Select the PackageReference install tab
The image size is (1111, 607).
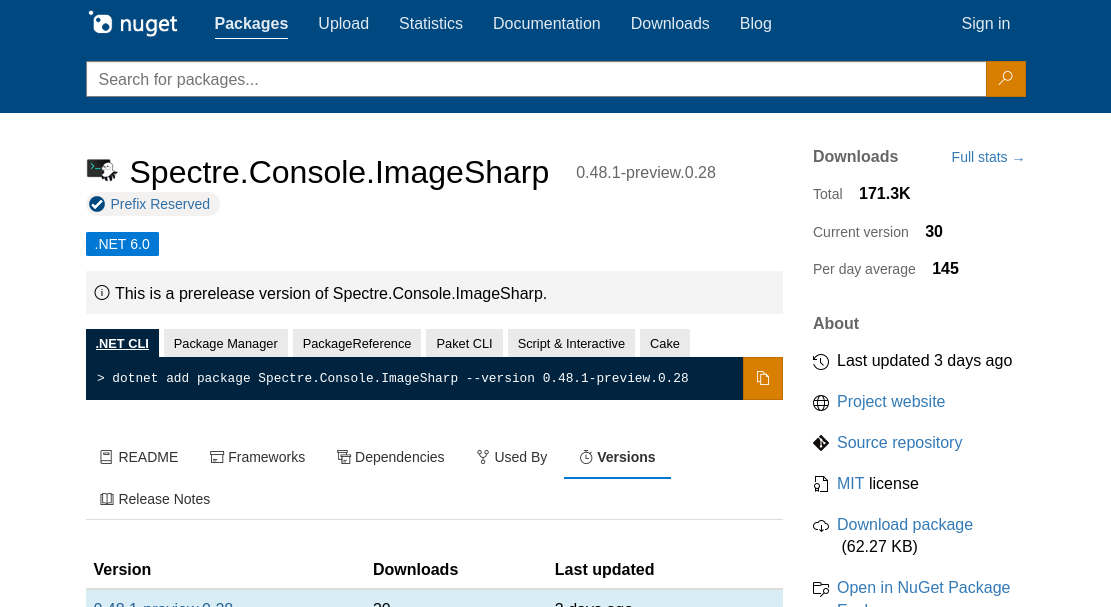pos(357,343)
